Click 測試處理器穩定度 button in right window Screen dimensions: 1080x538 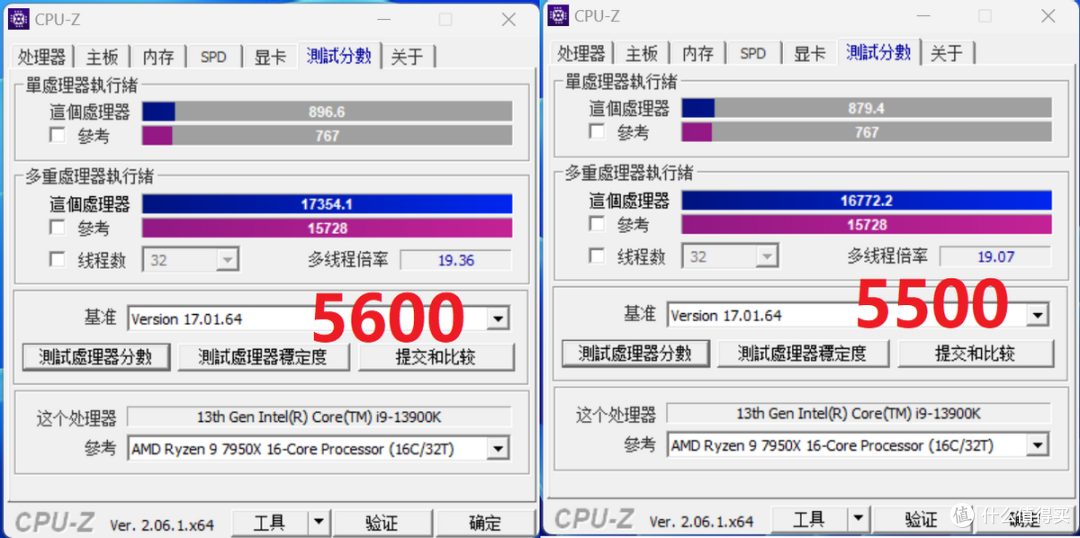tap(802, 353)
